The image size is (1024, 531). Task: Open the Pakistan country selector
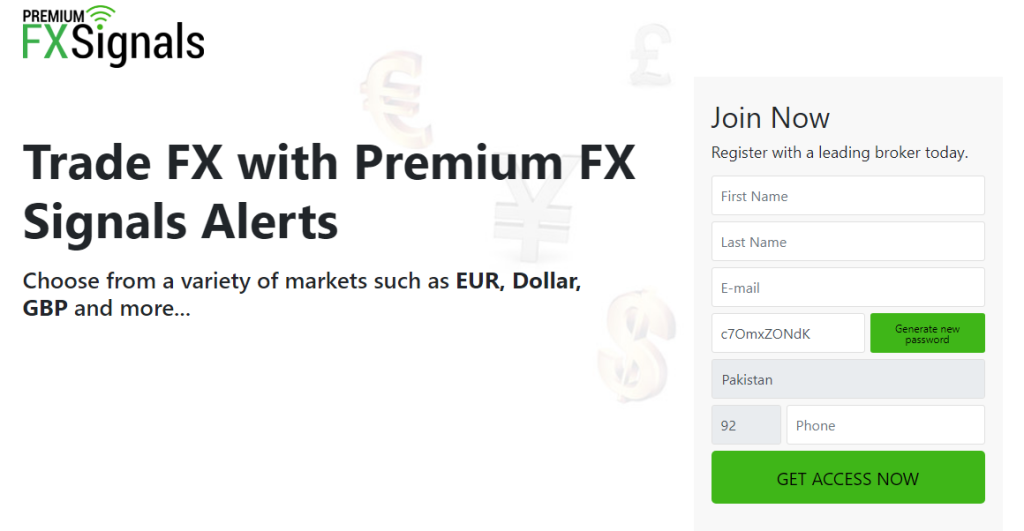pos(847,380)
